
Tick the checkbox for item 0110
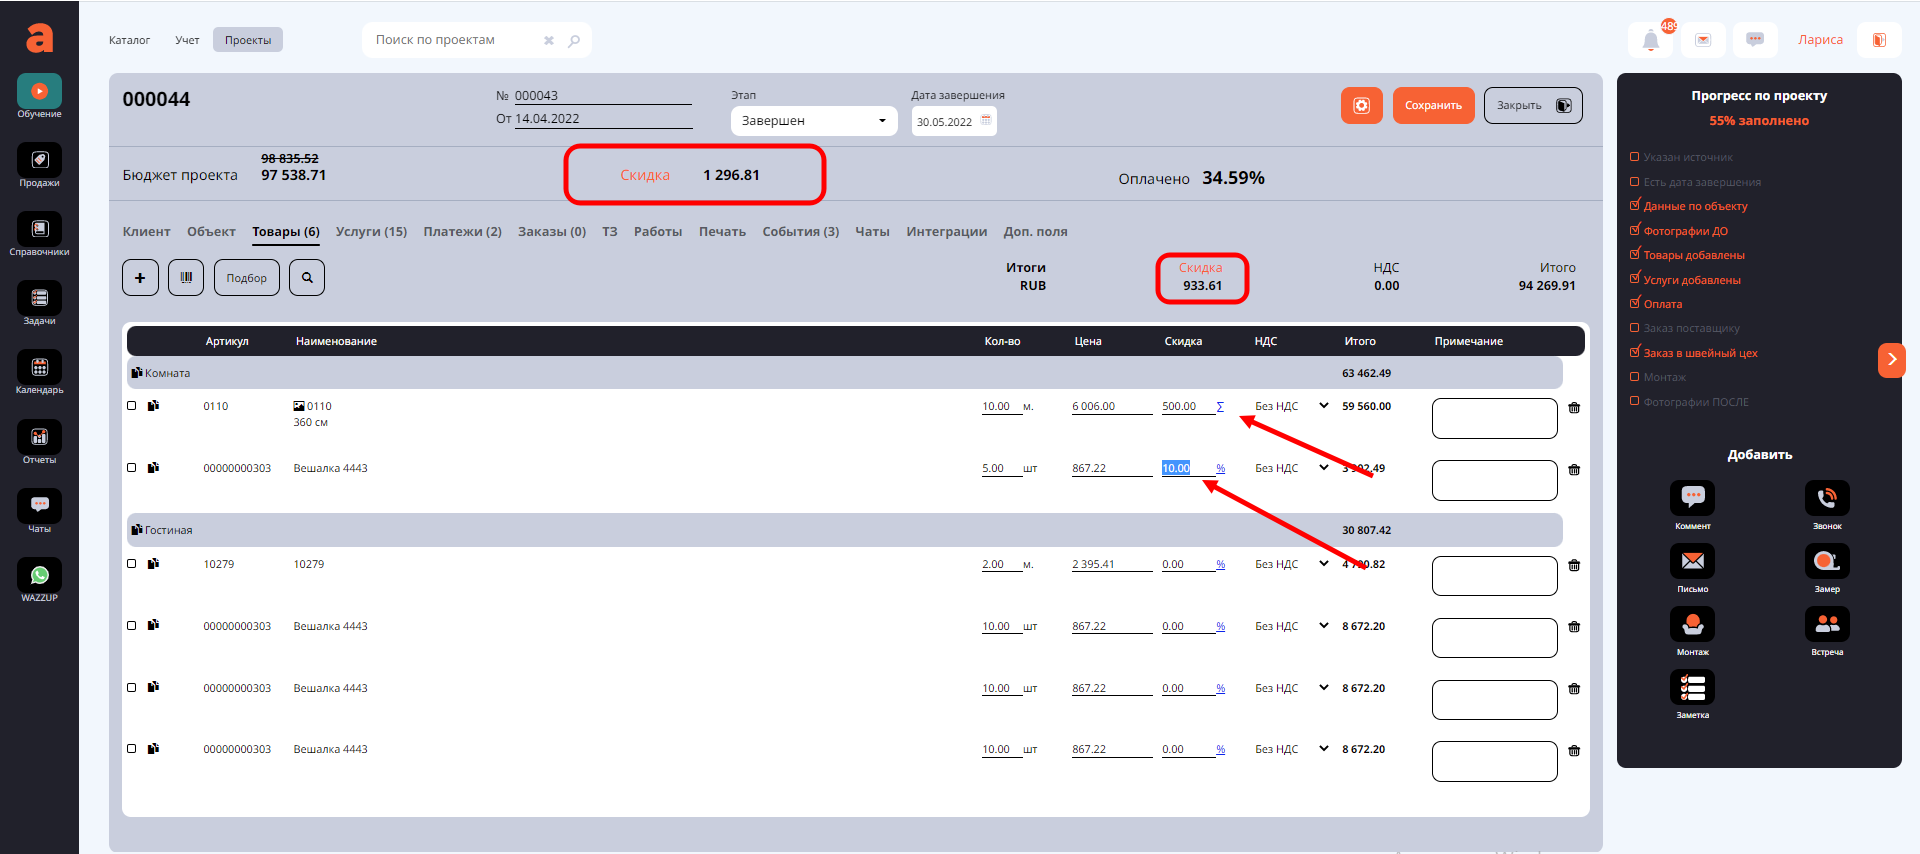pyautogui.click(x=132, y=406)
